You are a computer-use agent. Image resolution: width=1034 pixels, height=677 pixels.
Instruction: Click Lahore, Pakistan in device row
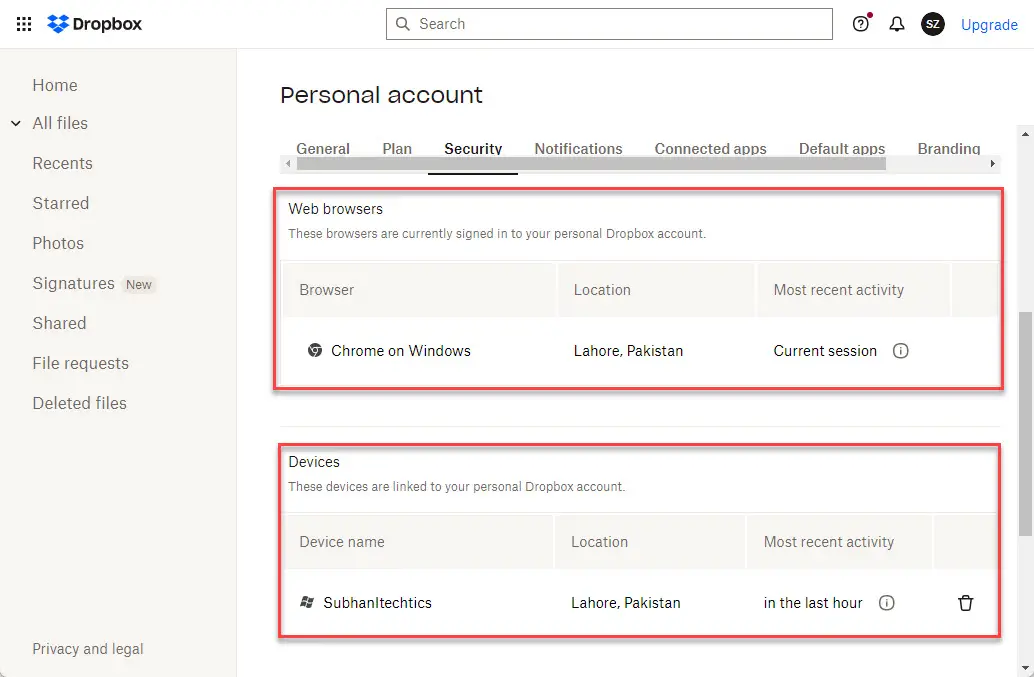pos(626,603)
